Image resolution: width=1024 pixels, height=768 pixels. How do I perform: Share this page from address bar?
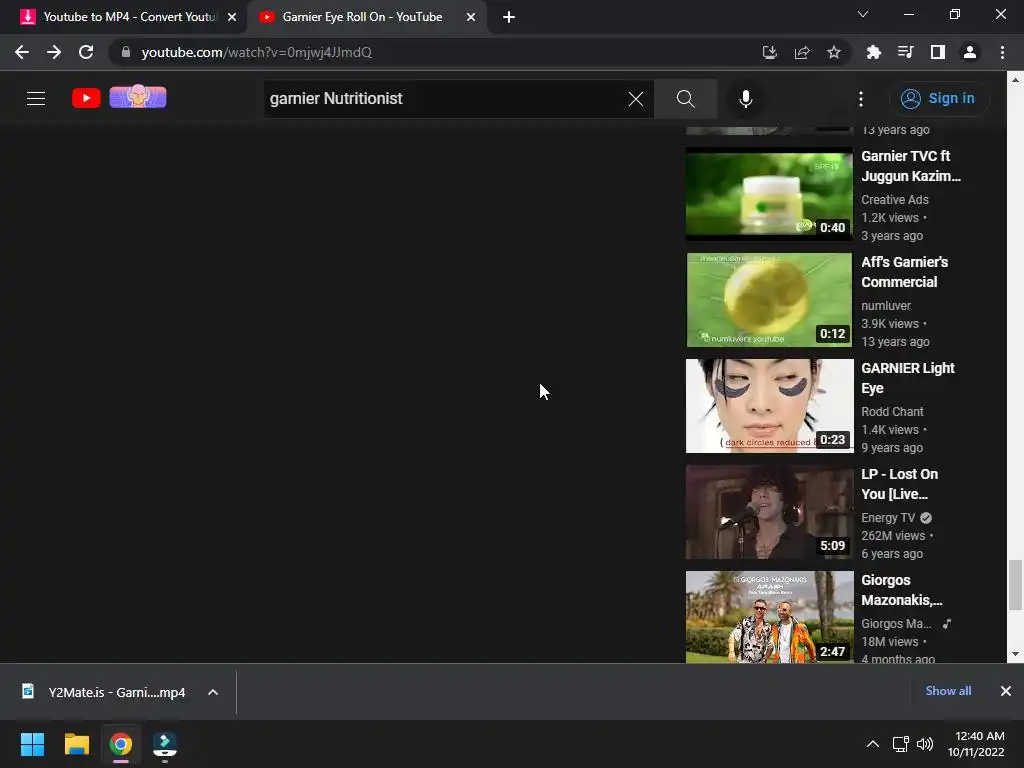(x=802, y=52)
